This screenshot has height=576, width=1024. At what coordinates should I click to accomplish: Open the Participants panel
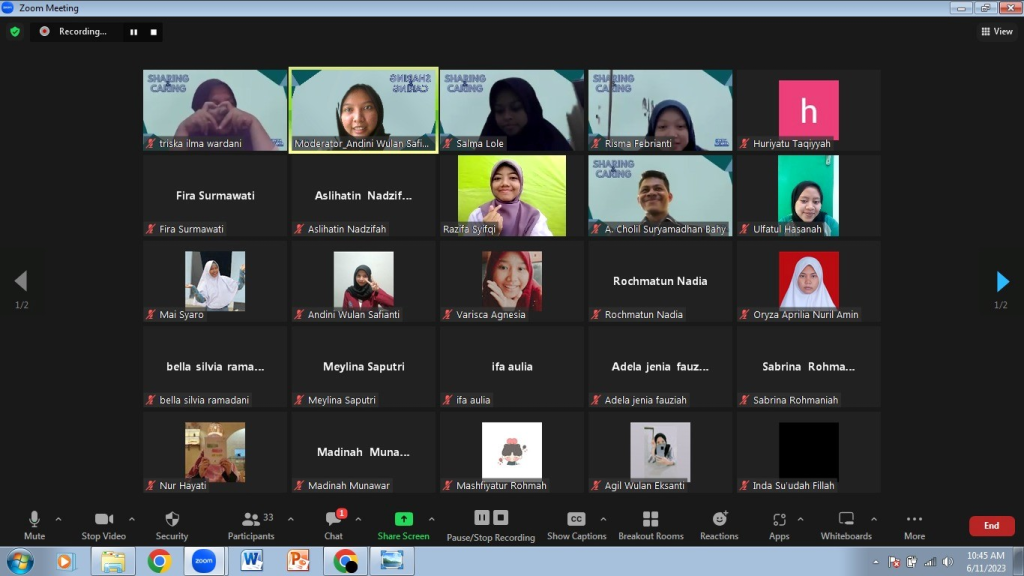(251, 520)
